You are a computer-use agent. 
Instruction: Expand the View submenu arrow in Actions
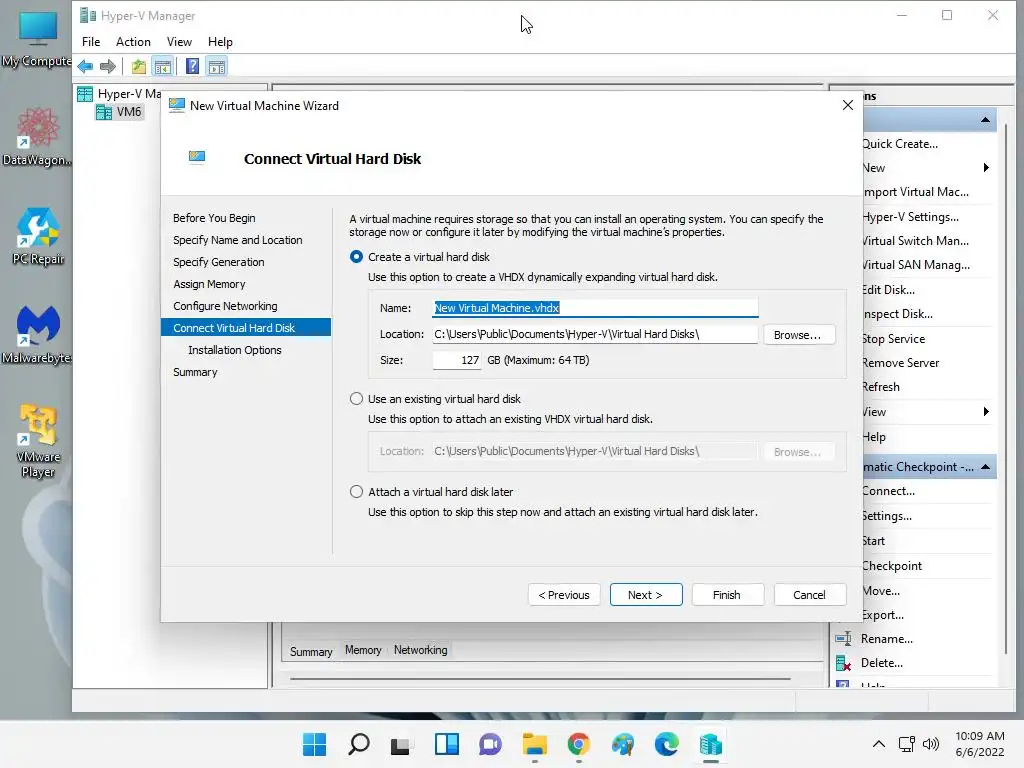pos(986,411)
